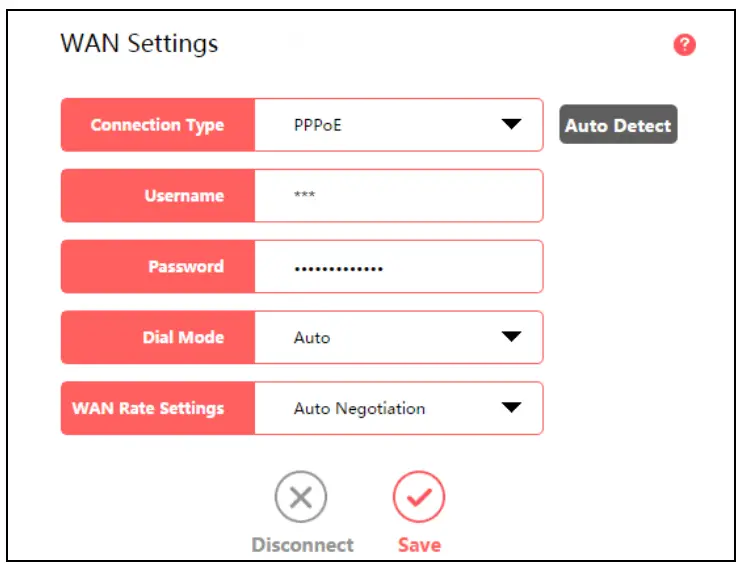This screenshot has height=572, width=743.
Task: Expand the Dial Mode dropdown arrow
Action: click(511, 337)
